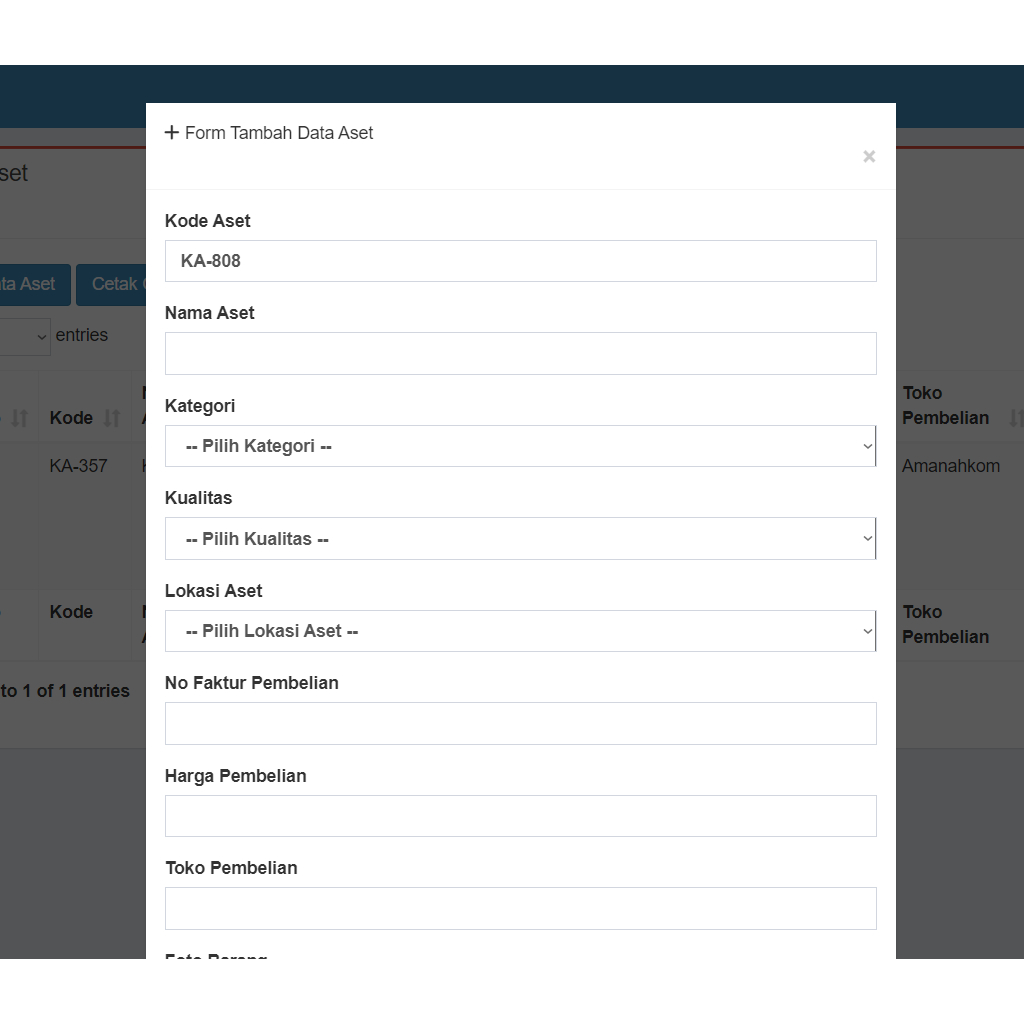The image size is (1024, 1024).
Task: Select the Harga Pembelian input box
Action: [520, 816]
